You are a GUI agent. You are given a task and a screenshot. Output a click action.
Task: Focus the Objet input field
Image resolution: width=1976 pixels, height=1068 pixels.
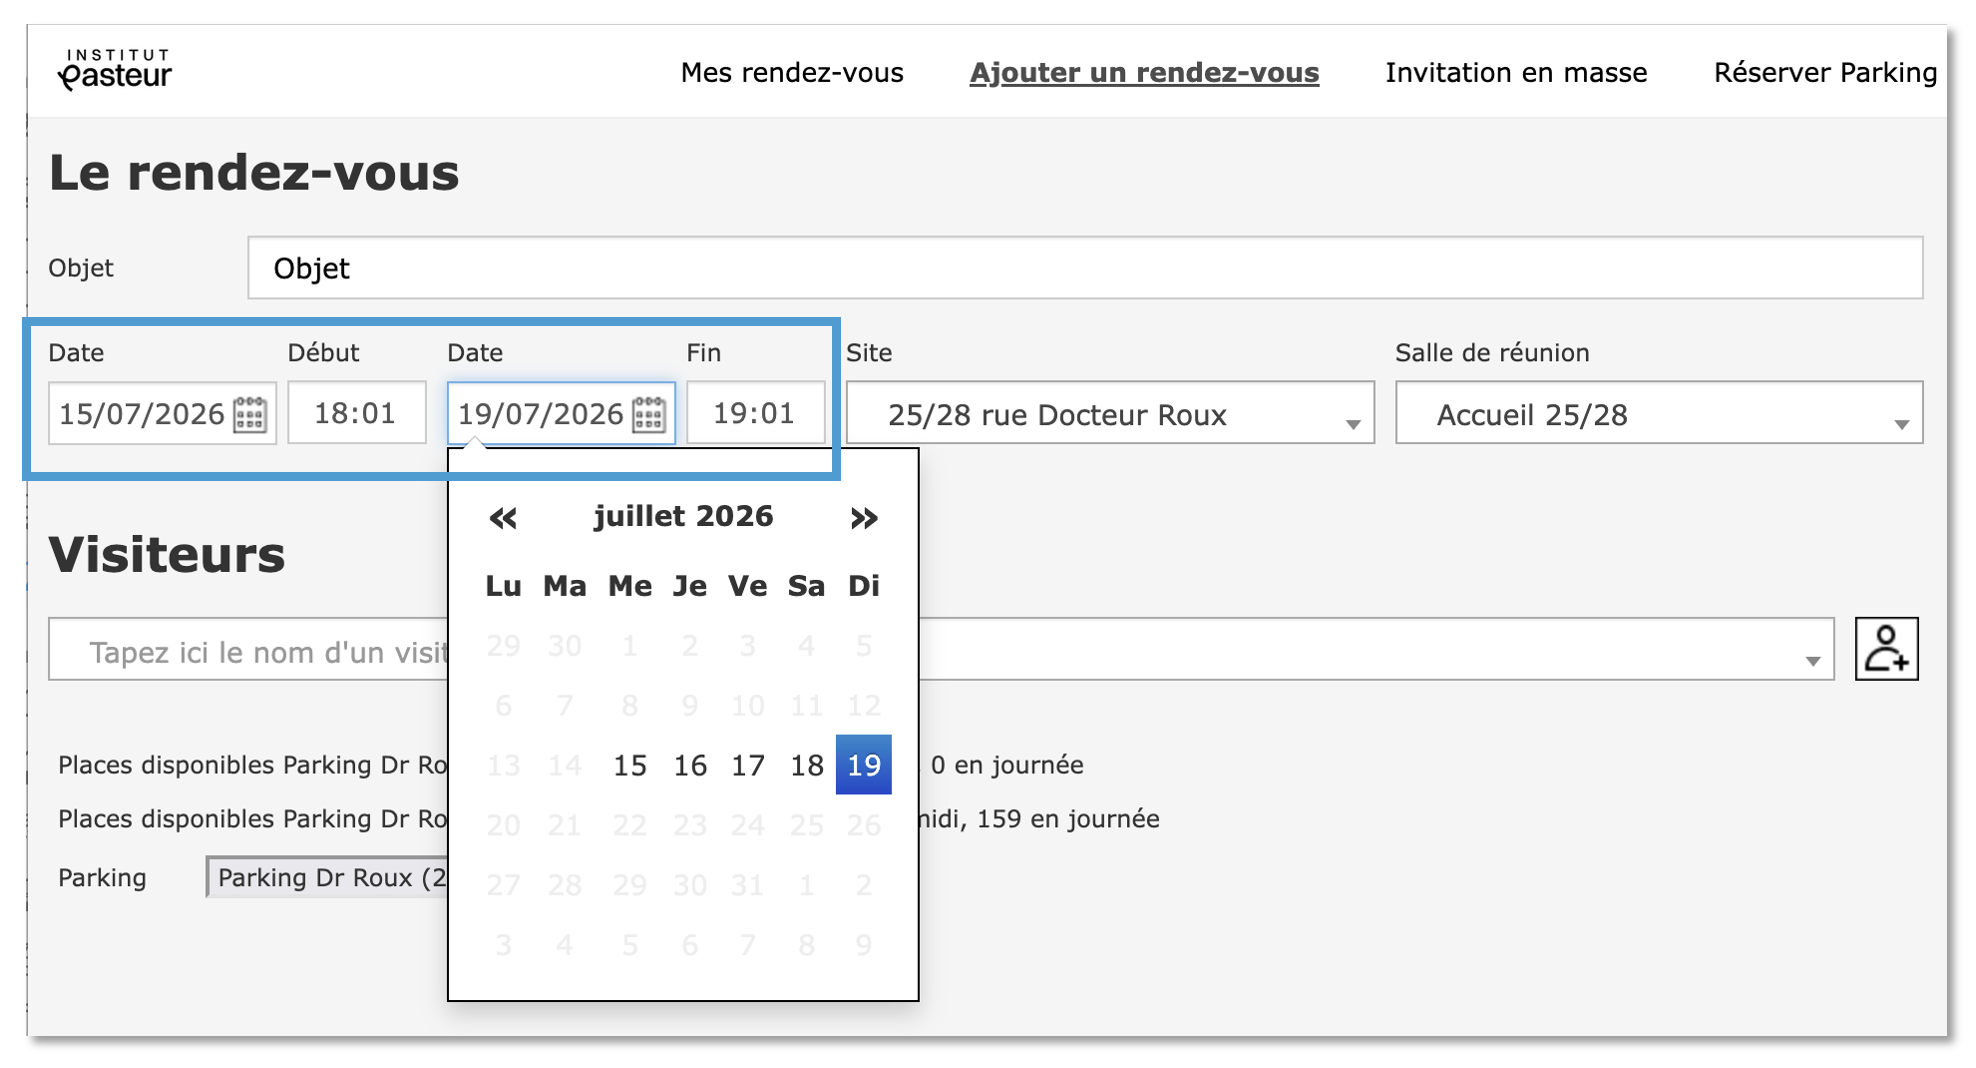point(1085,268)
